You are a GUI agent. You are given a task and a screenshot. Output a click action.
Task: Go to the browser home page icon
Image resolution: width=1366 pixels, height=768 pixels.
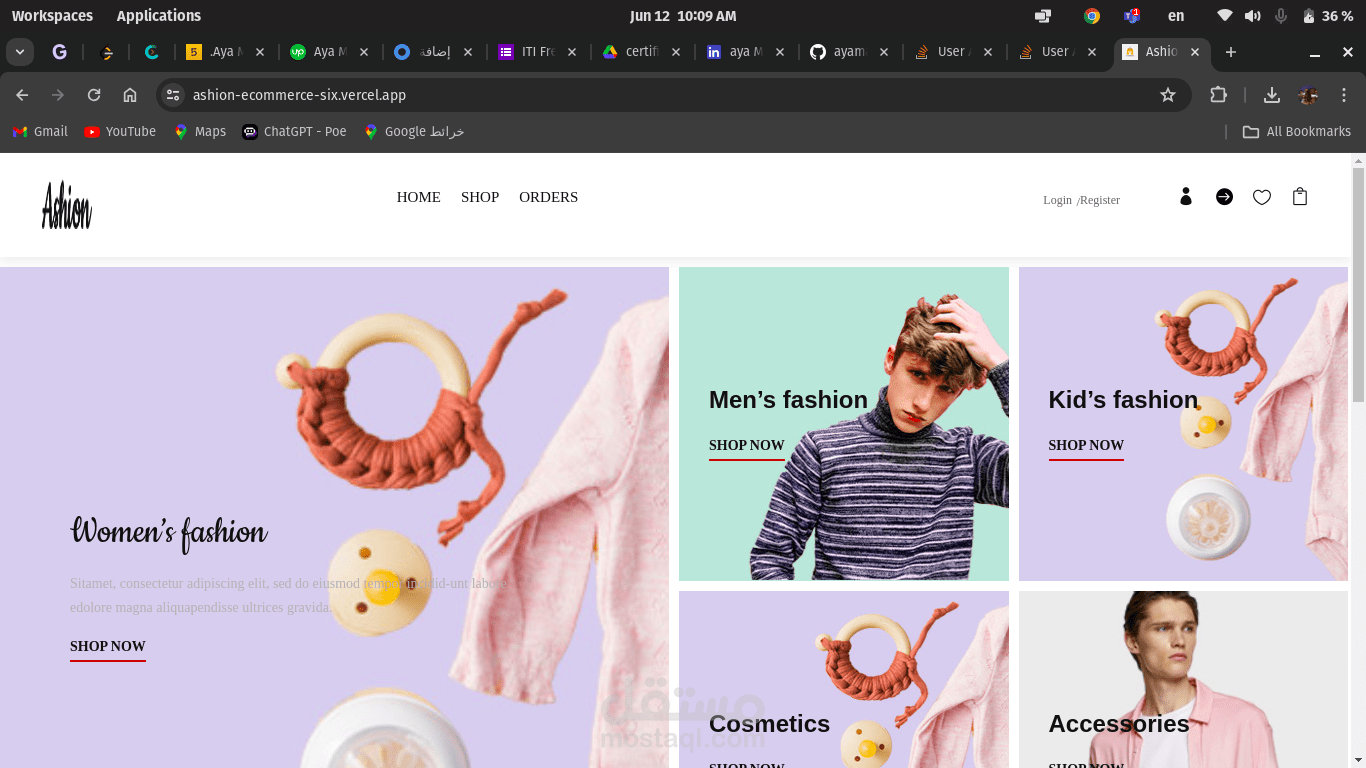(x=130, y=95)
